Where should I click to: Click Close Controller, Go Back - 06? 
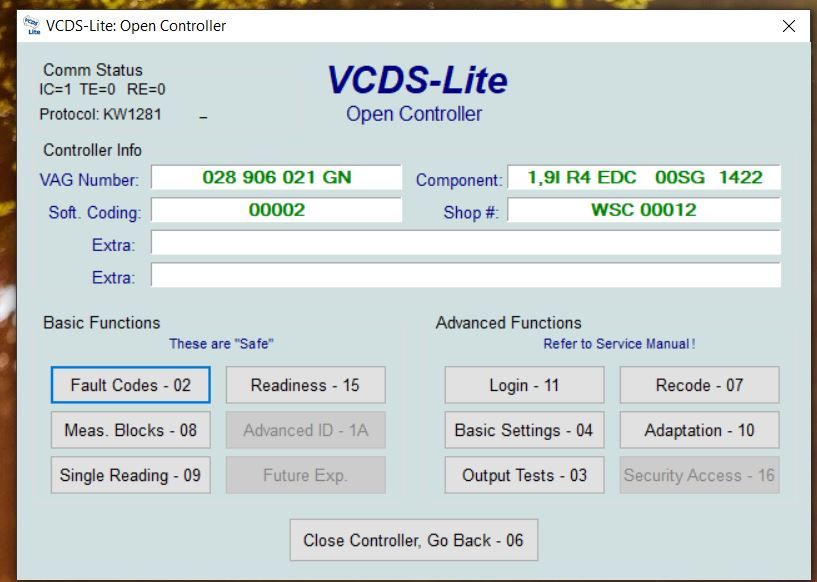point(414,540)
